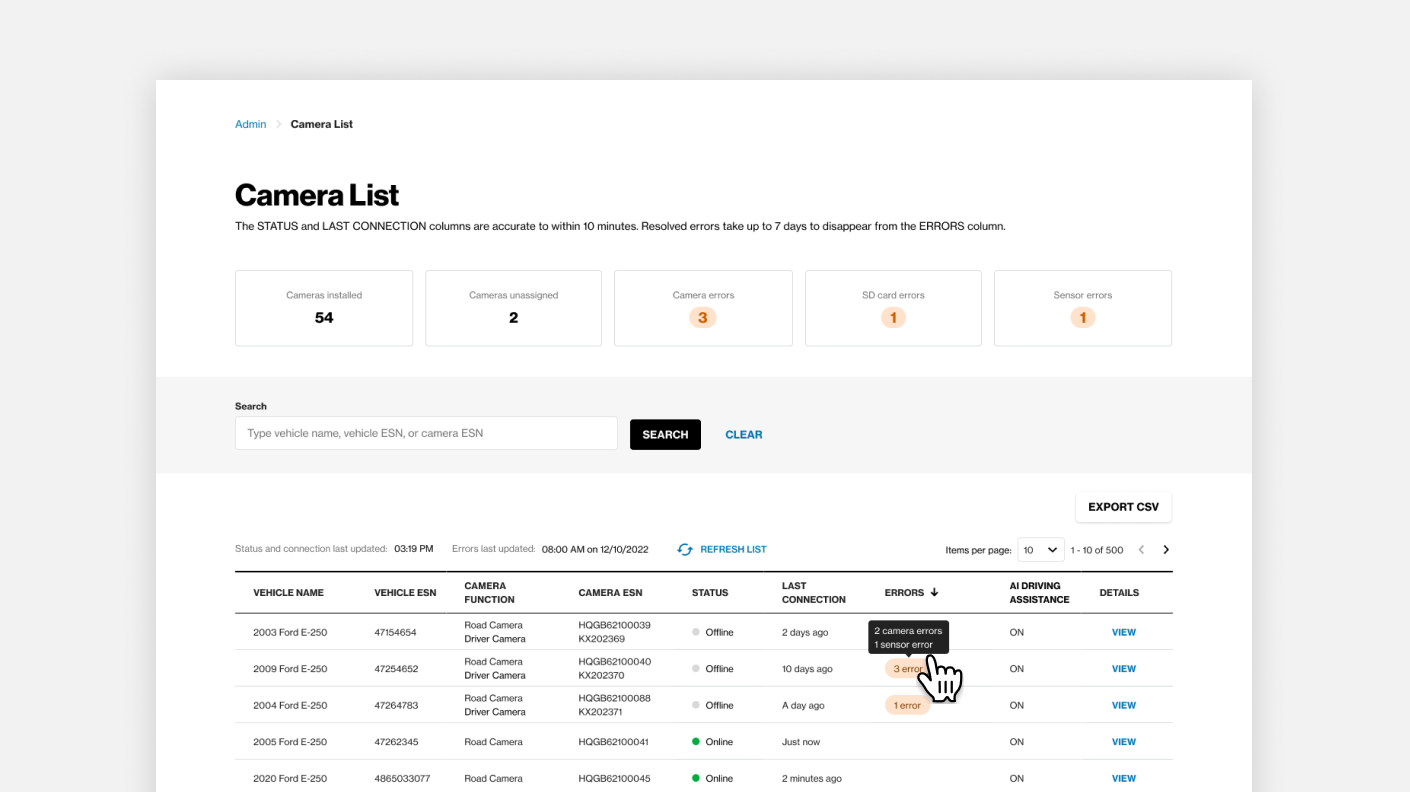Click the Cameras installed summary card
The height and width of the screenshot is (792, 1410).
324,308
